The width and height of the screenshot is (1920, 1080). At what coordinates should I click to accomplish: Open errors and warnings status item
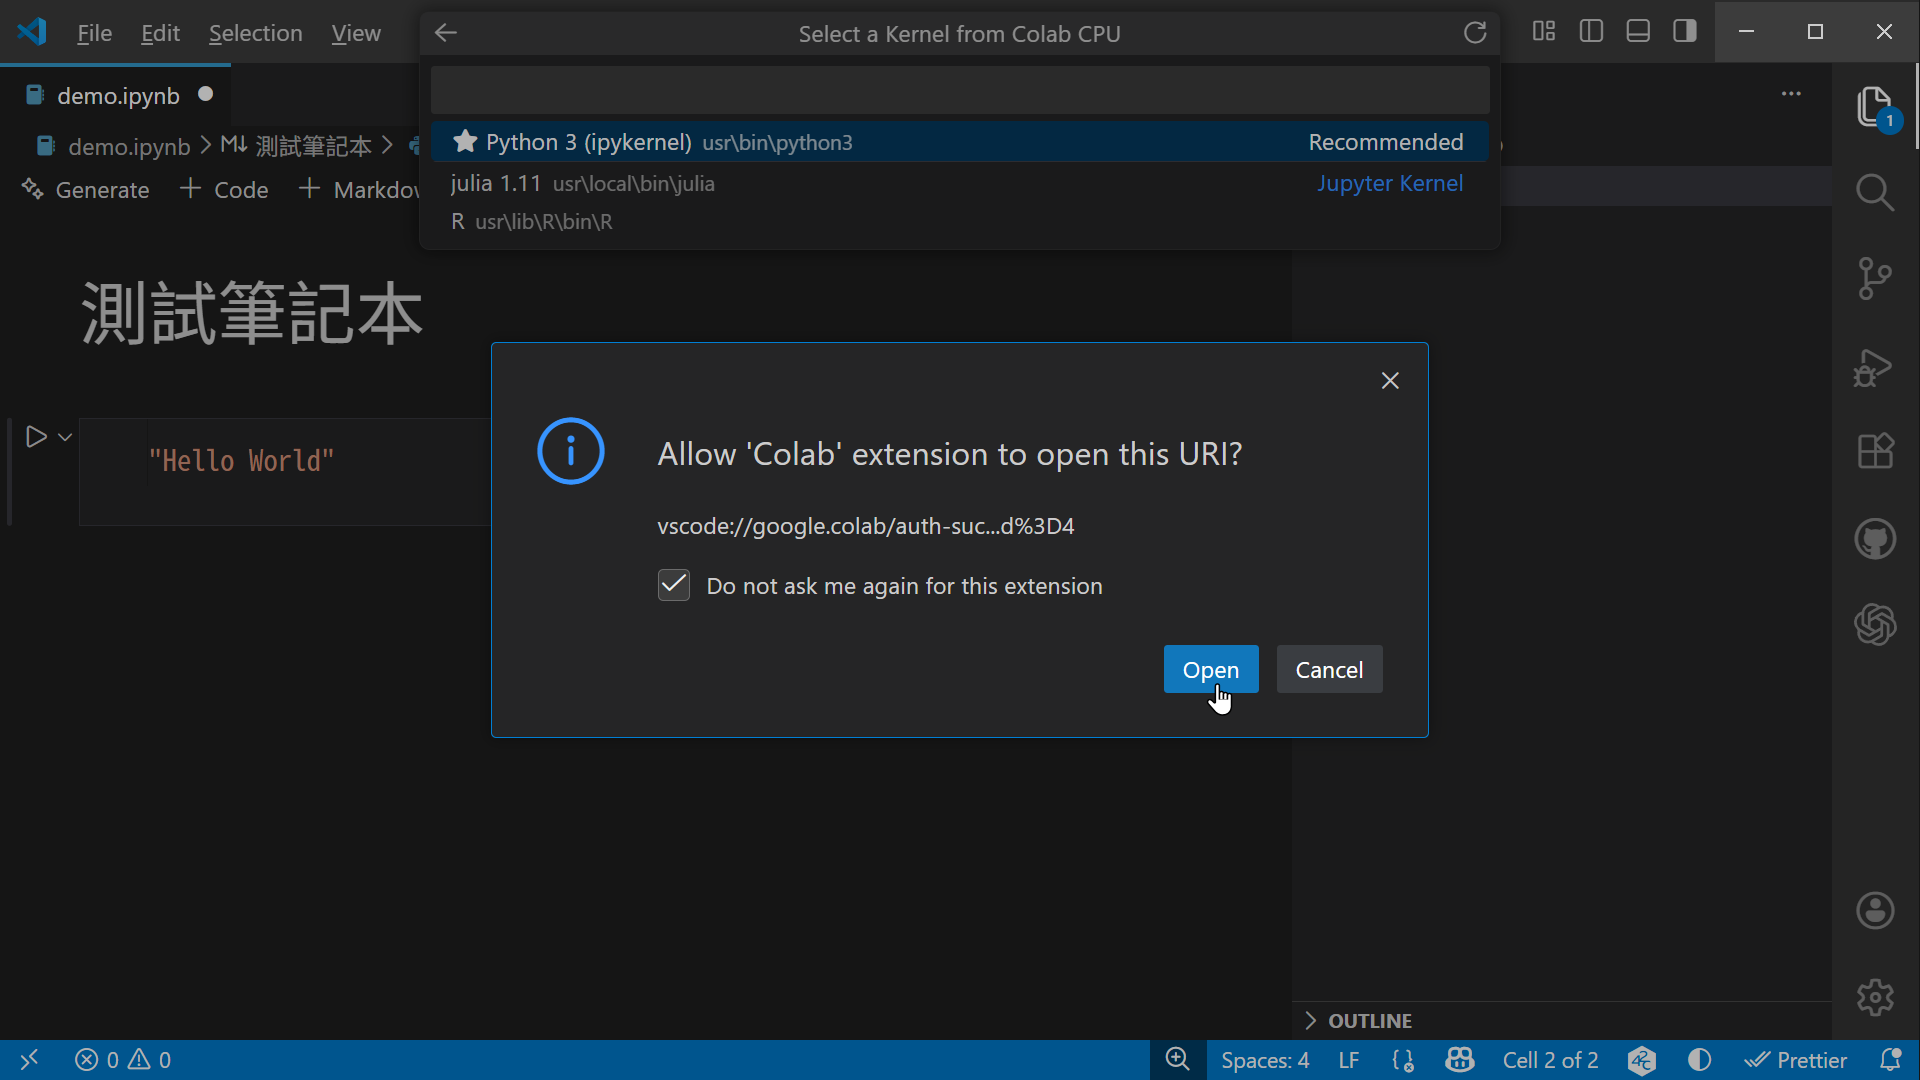click(x=123, y=1060)
